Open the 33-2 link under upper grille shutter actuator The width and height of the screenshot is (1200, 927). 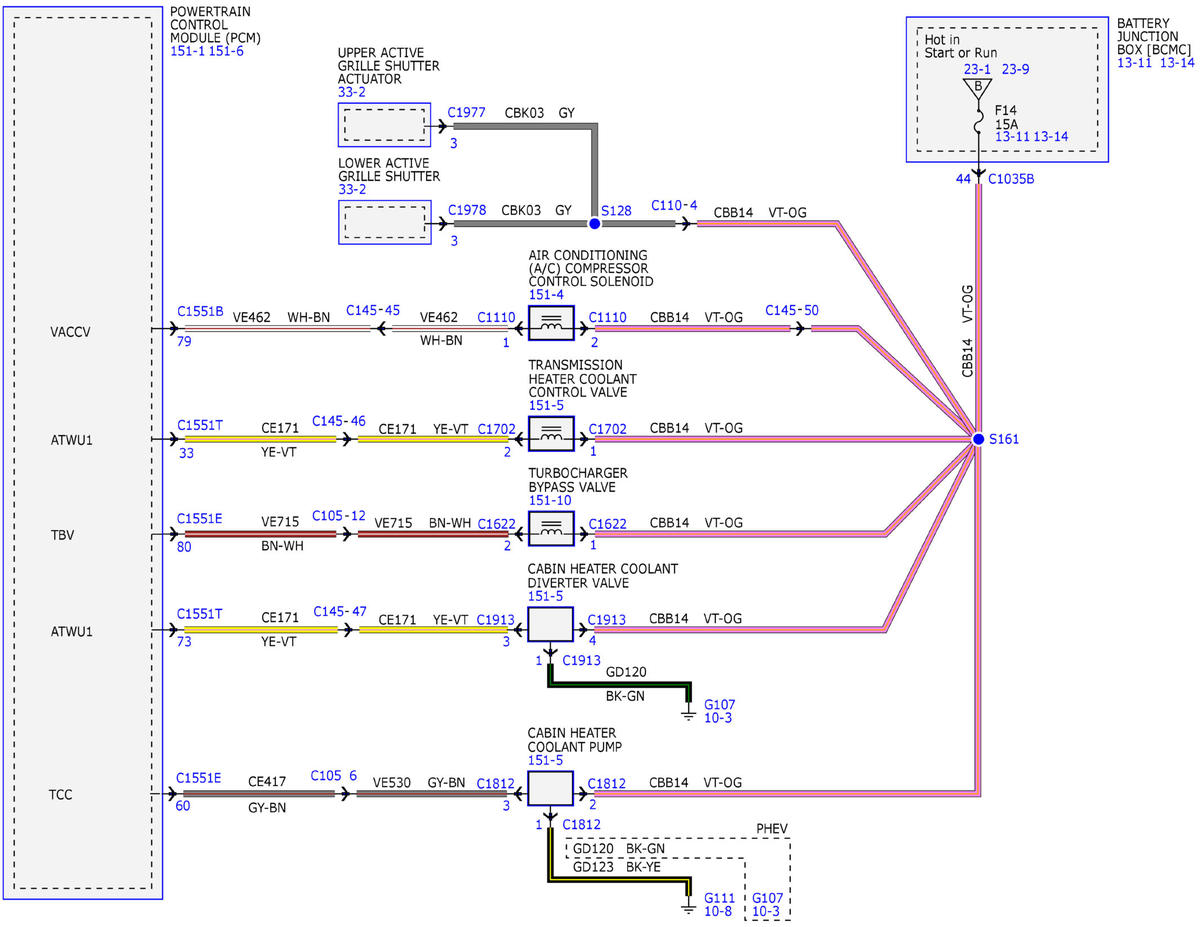[352, 92]
